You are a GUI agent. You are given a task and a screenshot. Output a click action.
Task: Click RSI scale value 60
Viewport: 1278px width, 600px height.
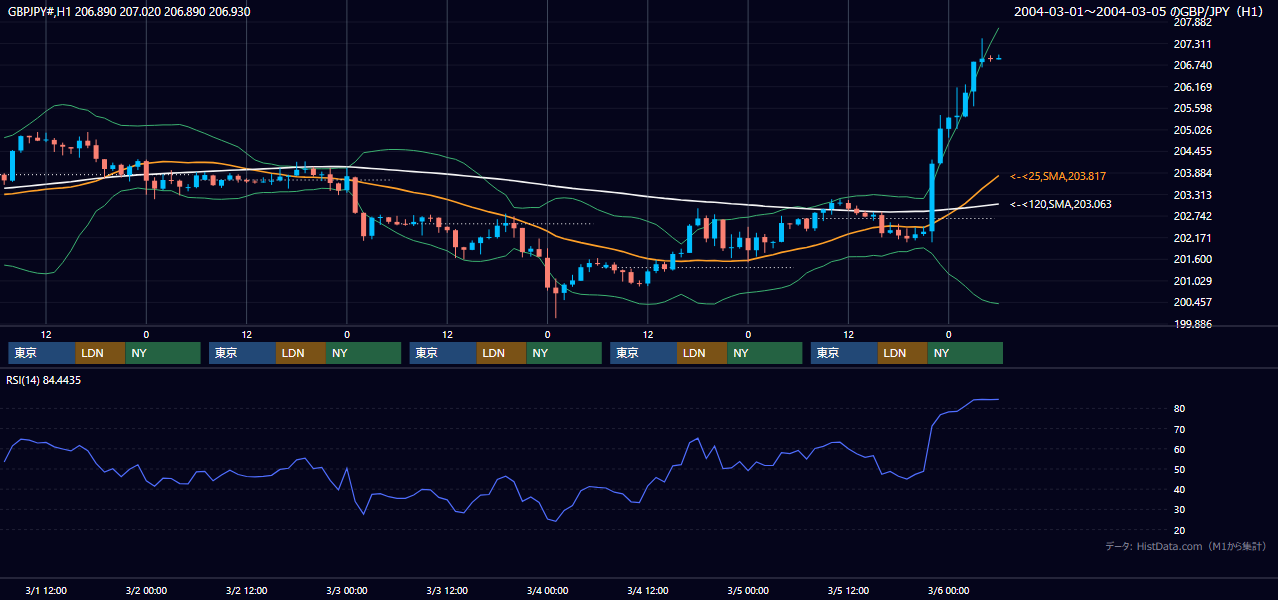[1179, 449]
